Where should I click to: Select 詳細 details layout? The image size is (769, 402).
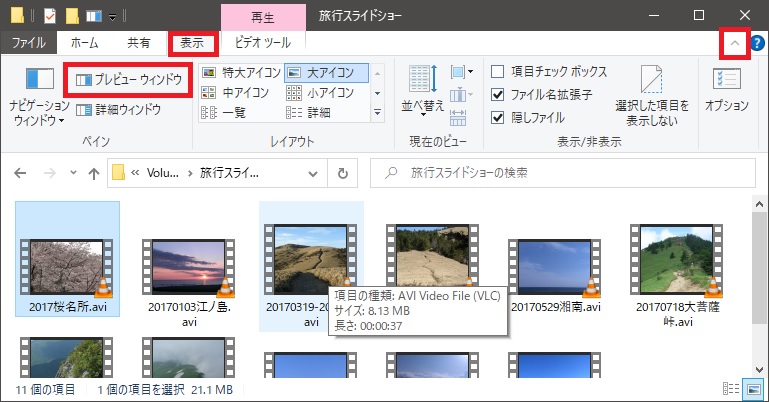(308, 113)
